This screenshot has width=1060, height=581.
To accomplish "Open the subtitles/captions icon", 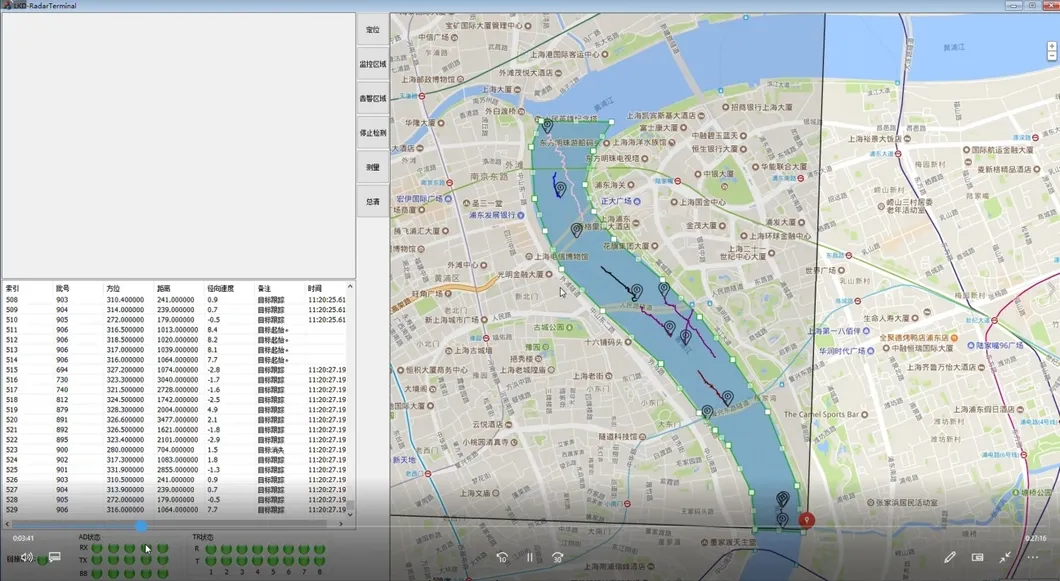I will [55, 557].
